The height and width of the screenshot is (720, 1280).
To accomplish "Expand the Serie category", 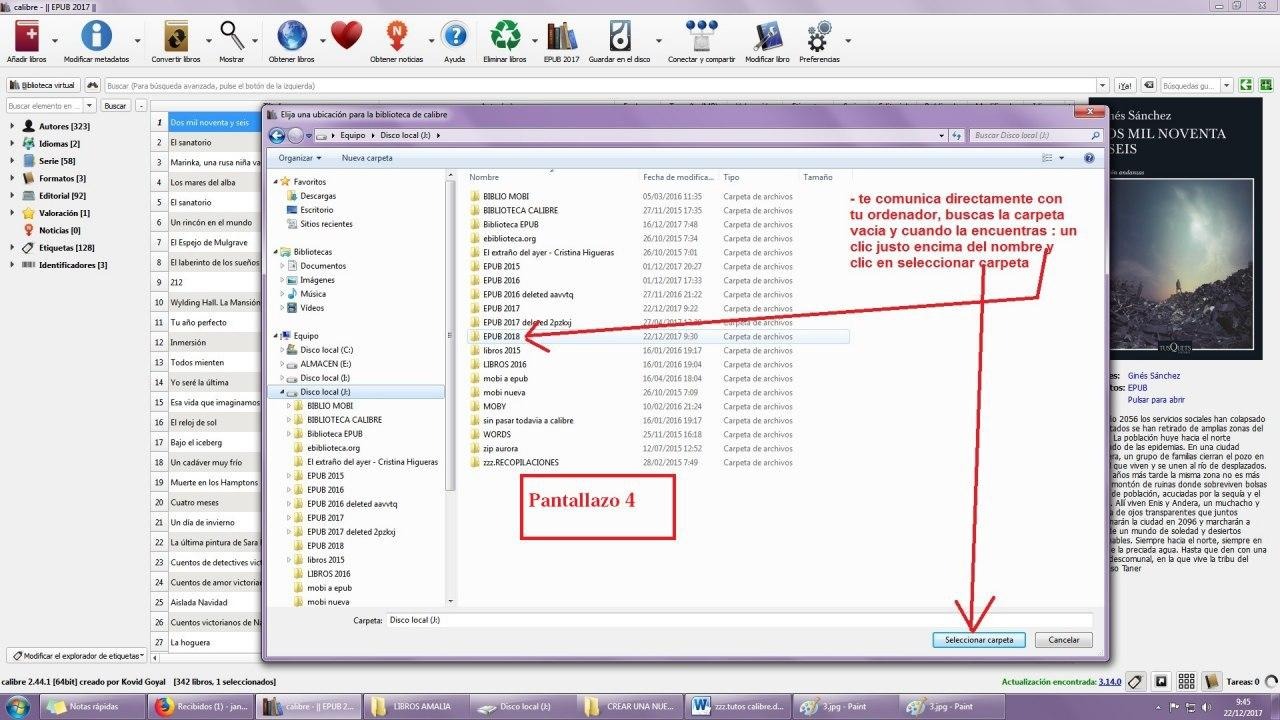I will coord(12,161).
